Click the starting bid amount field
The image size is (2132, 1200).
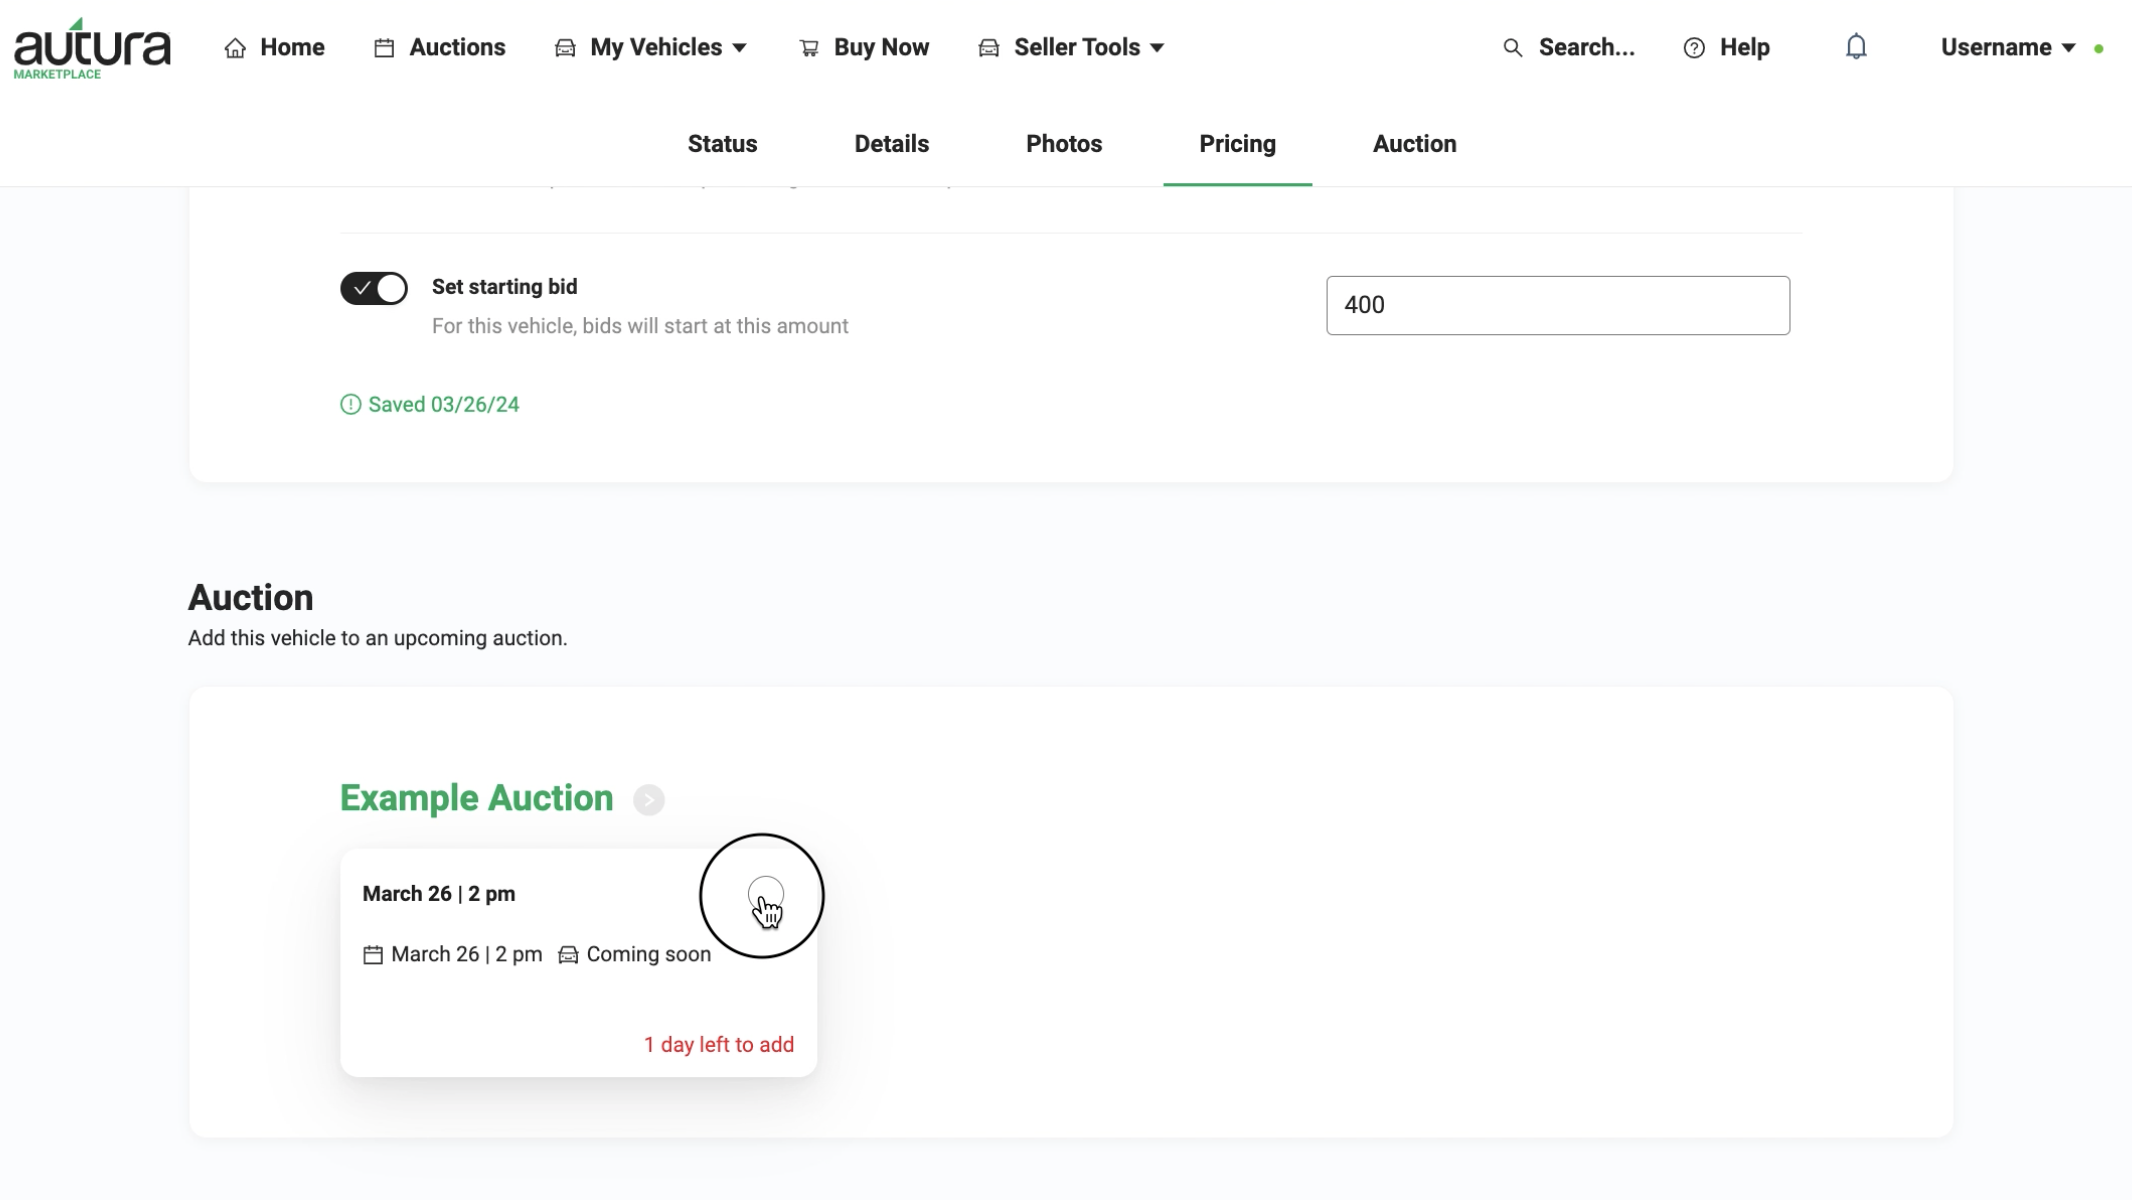click(1558, 305)
